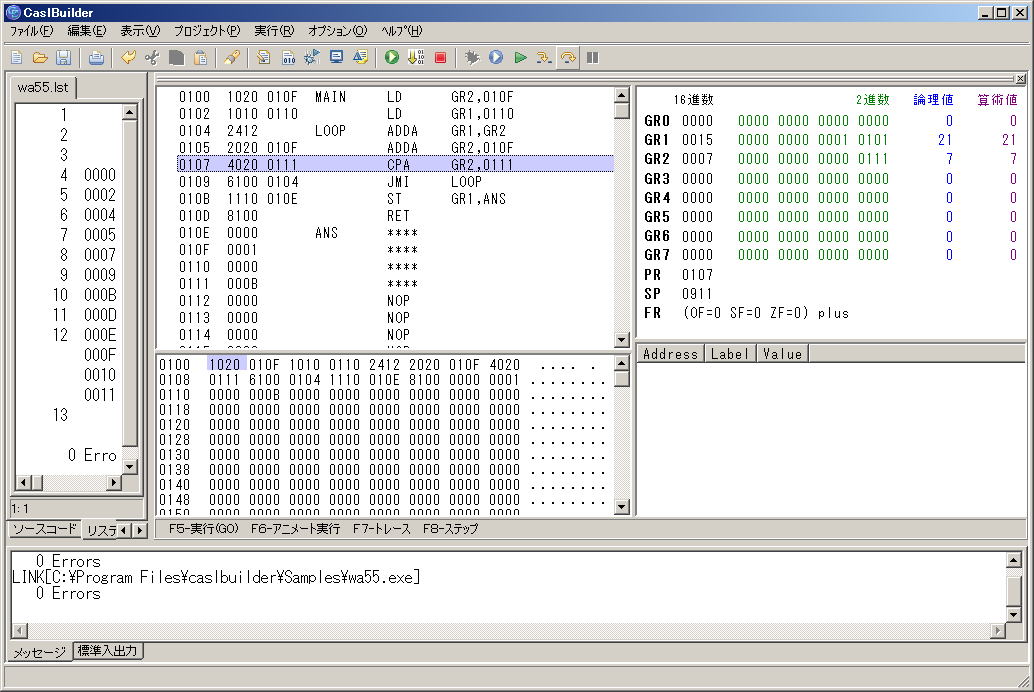Select the wa55.lst file tab
Screen dimensions: 1034x692
point(42,87)
